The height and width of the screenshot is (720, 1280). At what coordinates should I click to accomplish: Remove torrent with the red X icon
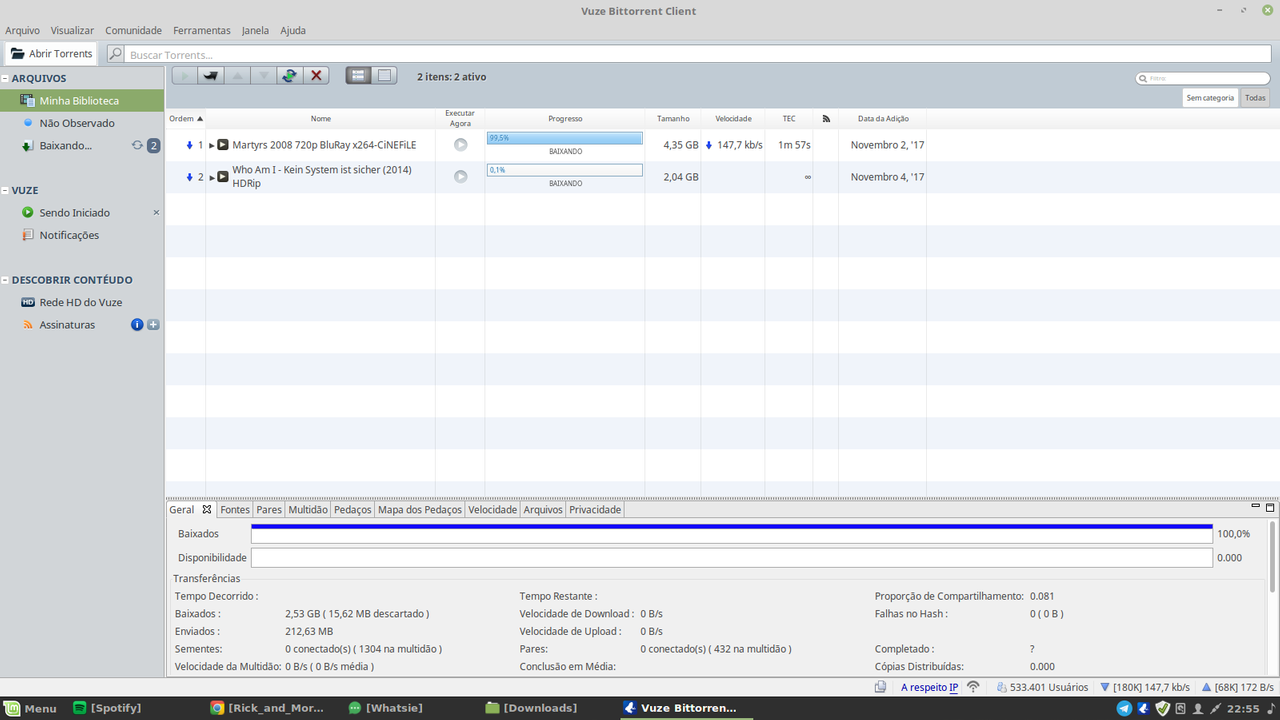tap(316, 75)
